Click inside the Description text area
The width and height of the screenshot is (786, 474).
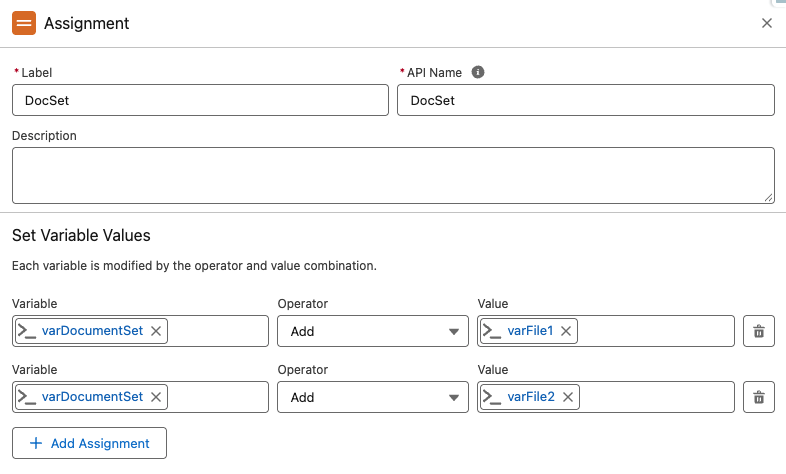tap(394, 175)
